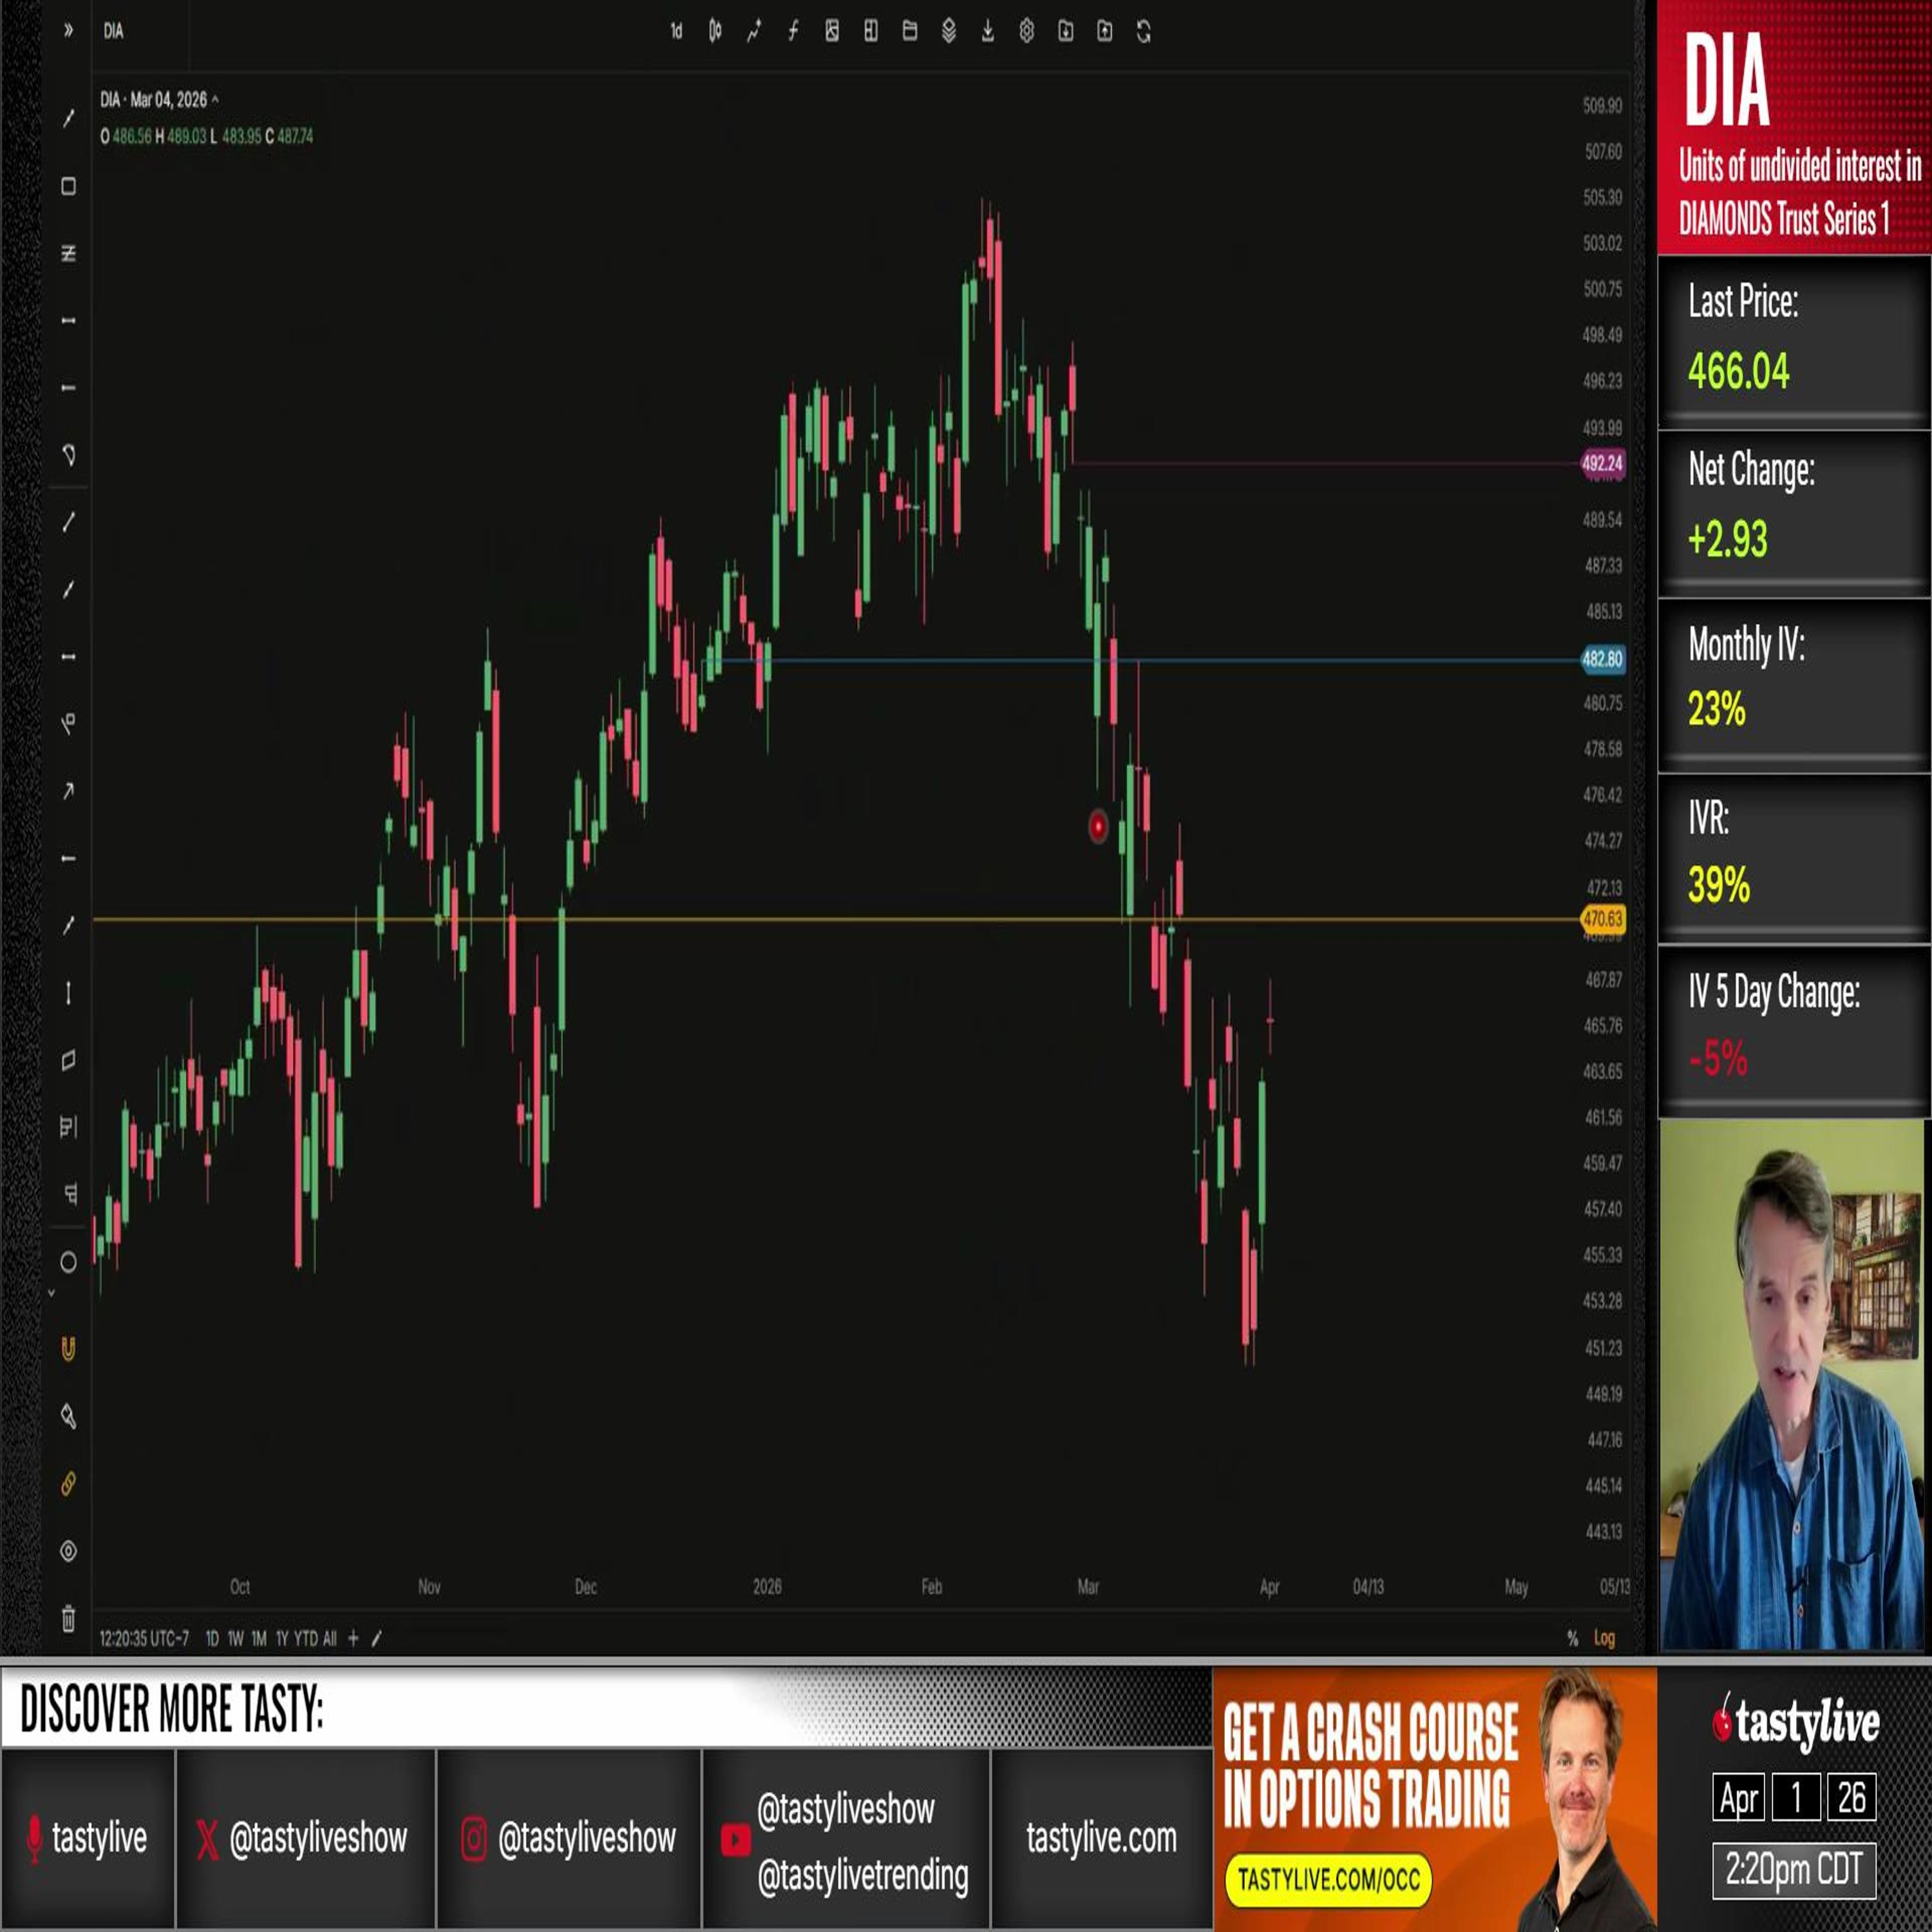The image size is (1932, 1932).
Task: Click the tastylive.com link
Action: pos(1101,1838)
